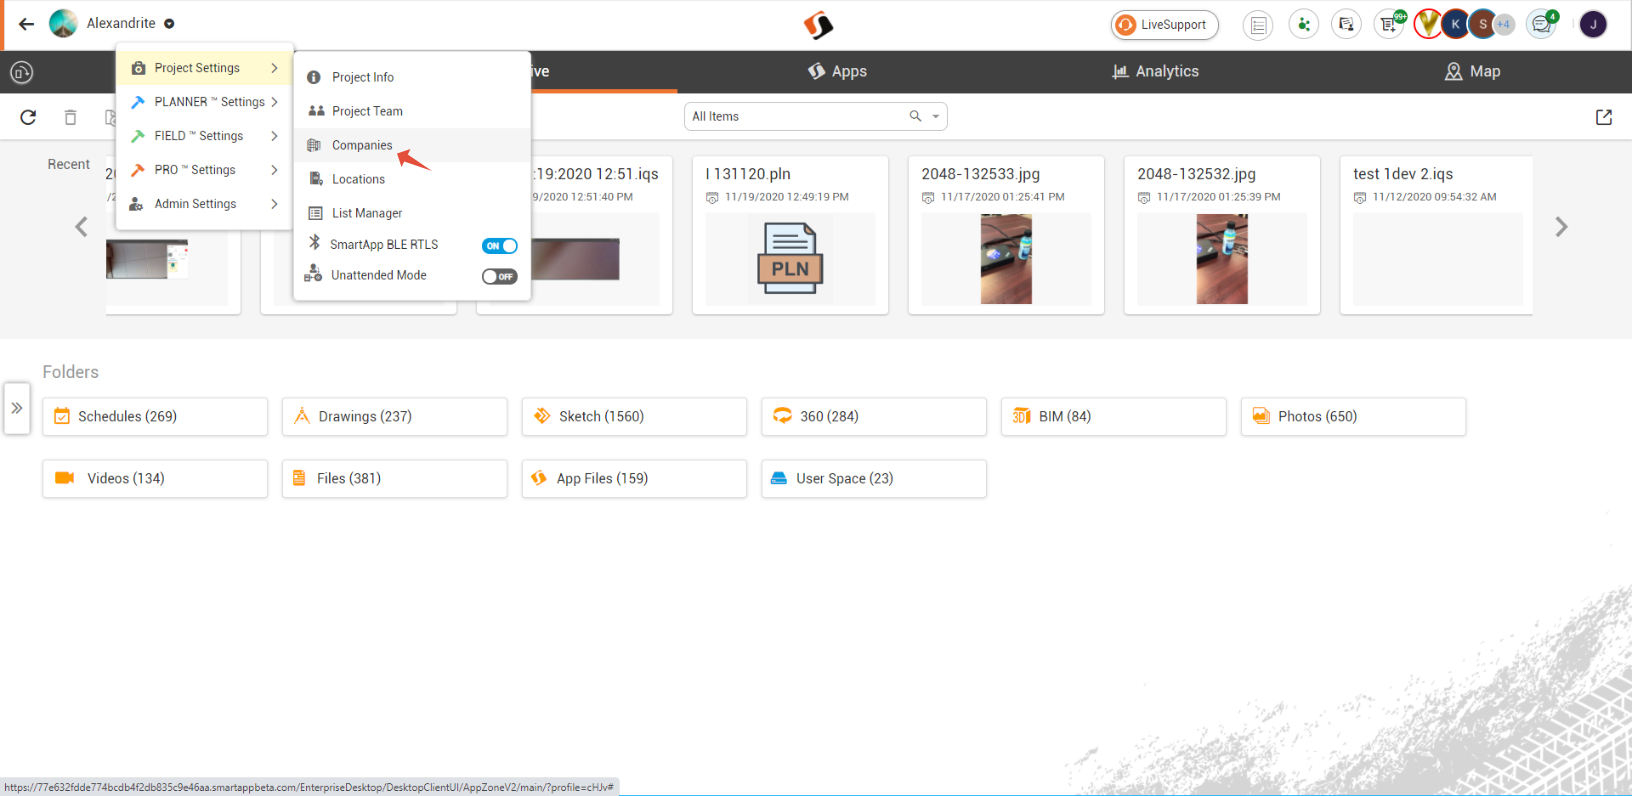The width and height of the screenshot is (1632, 796).
Task: Open the 2048-132533.jpg thumbnail
Action: click(1006, 258)
